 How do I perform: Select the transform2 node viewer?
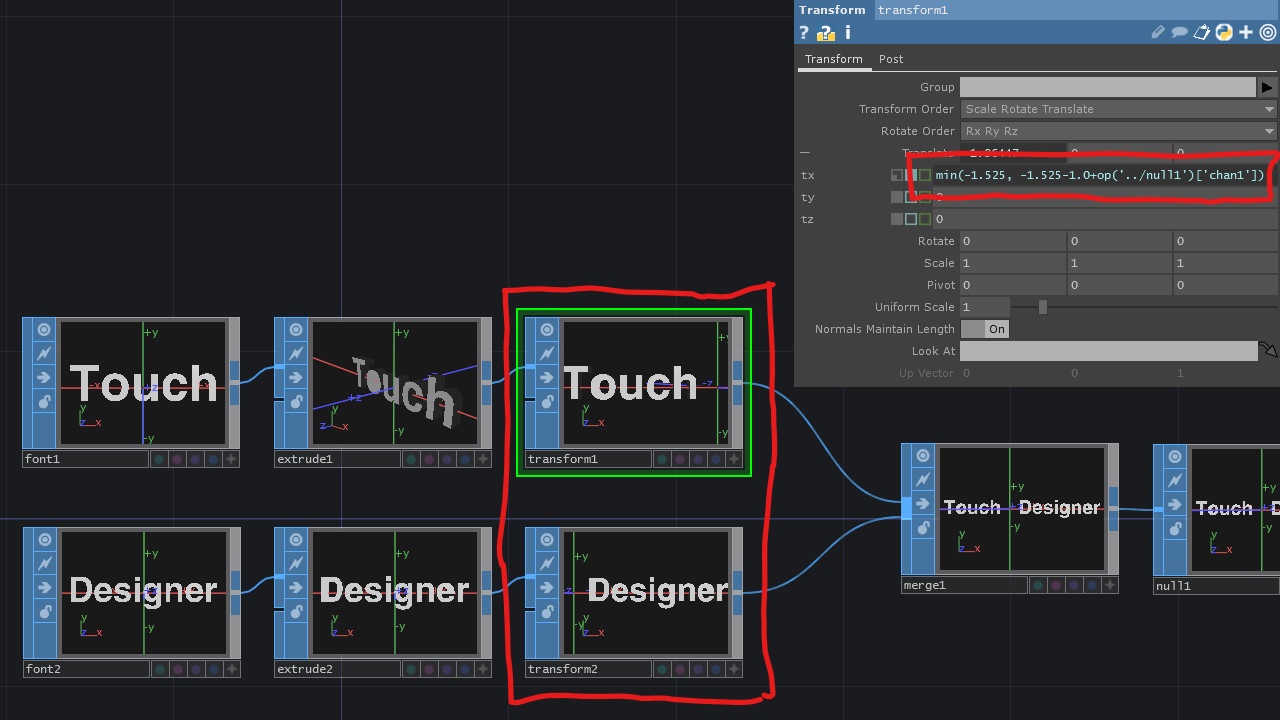pyautogui.click(x=646, y=593)
